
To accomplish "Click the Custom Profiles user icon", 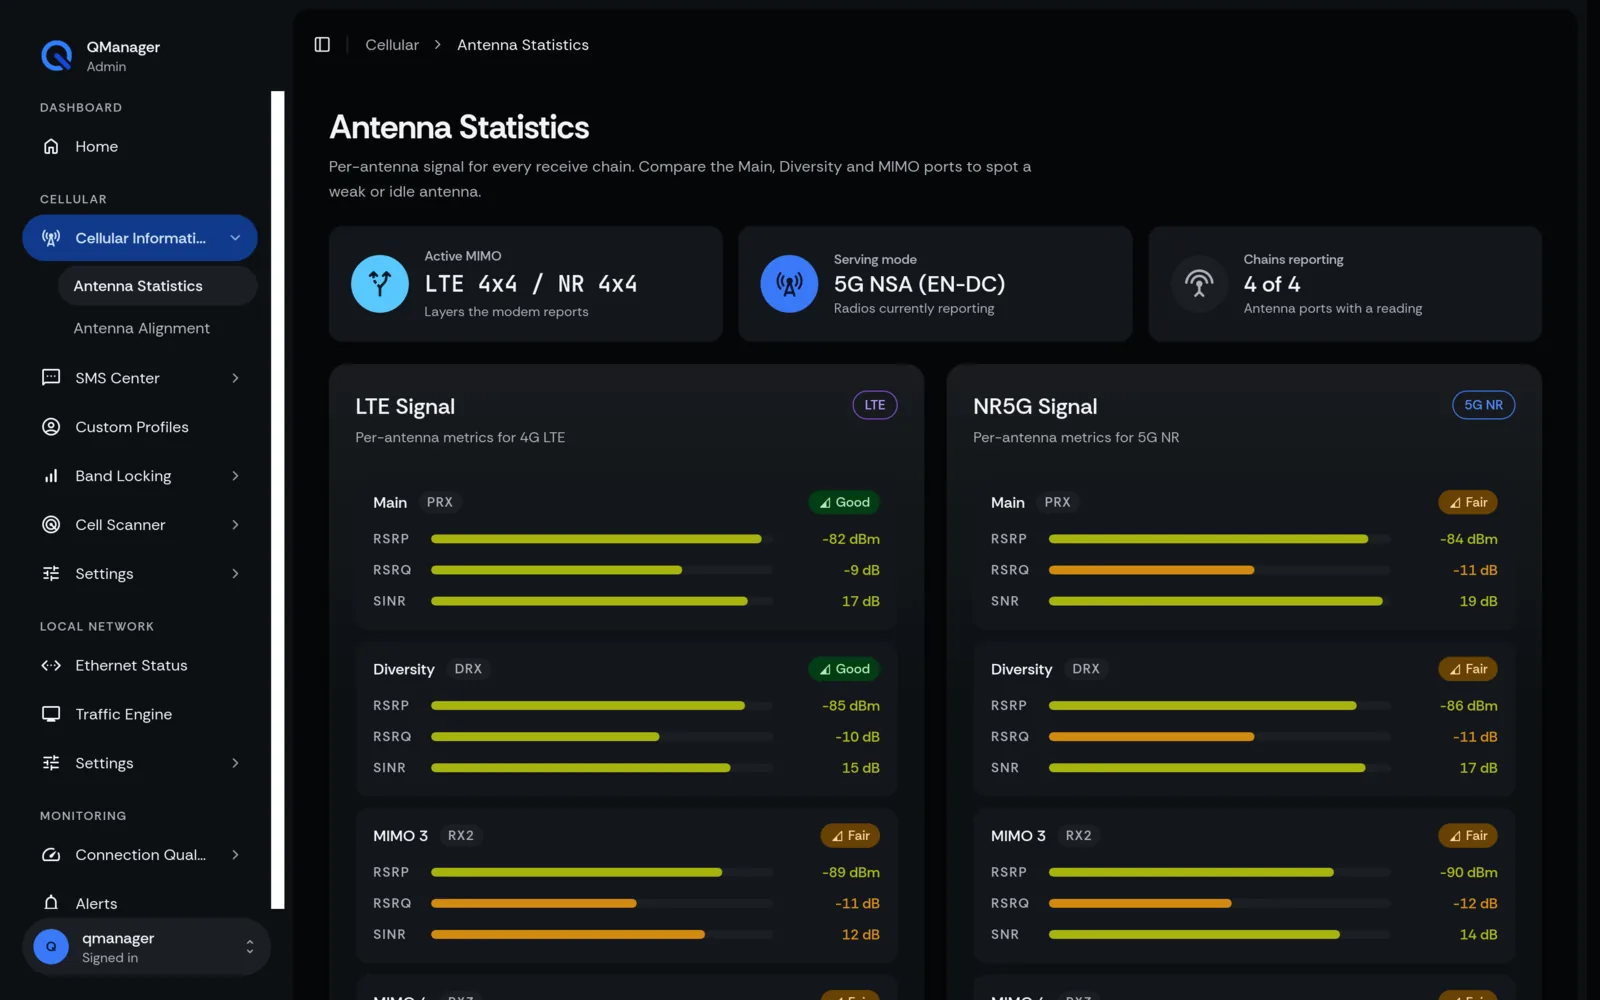I will click(51, 427).
